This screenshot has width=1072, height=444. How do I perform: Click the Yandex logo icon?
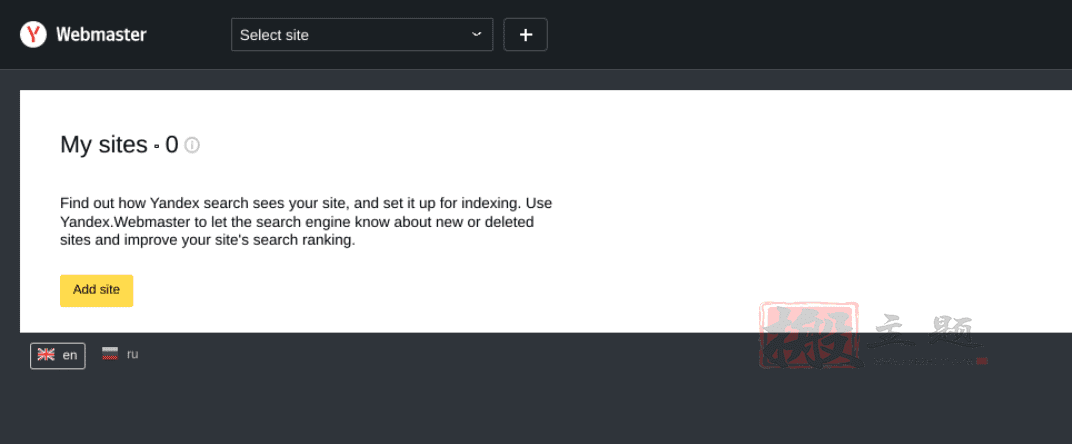point(33,34)
